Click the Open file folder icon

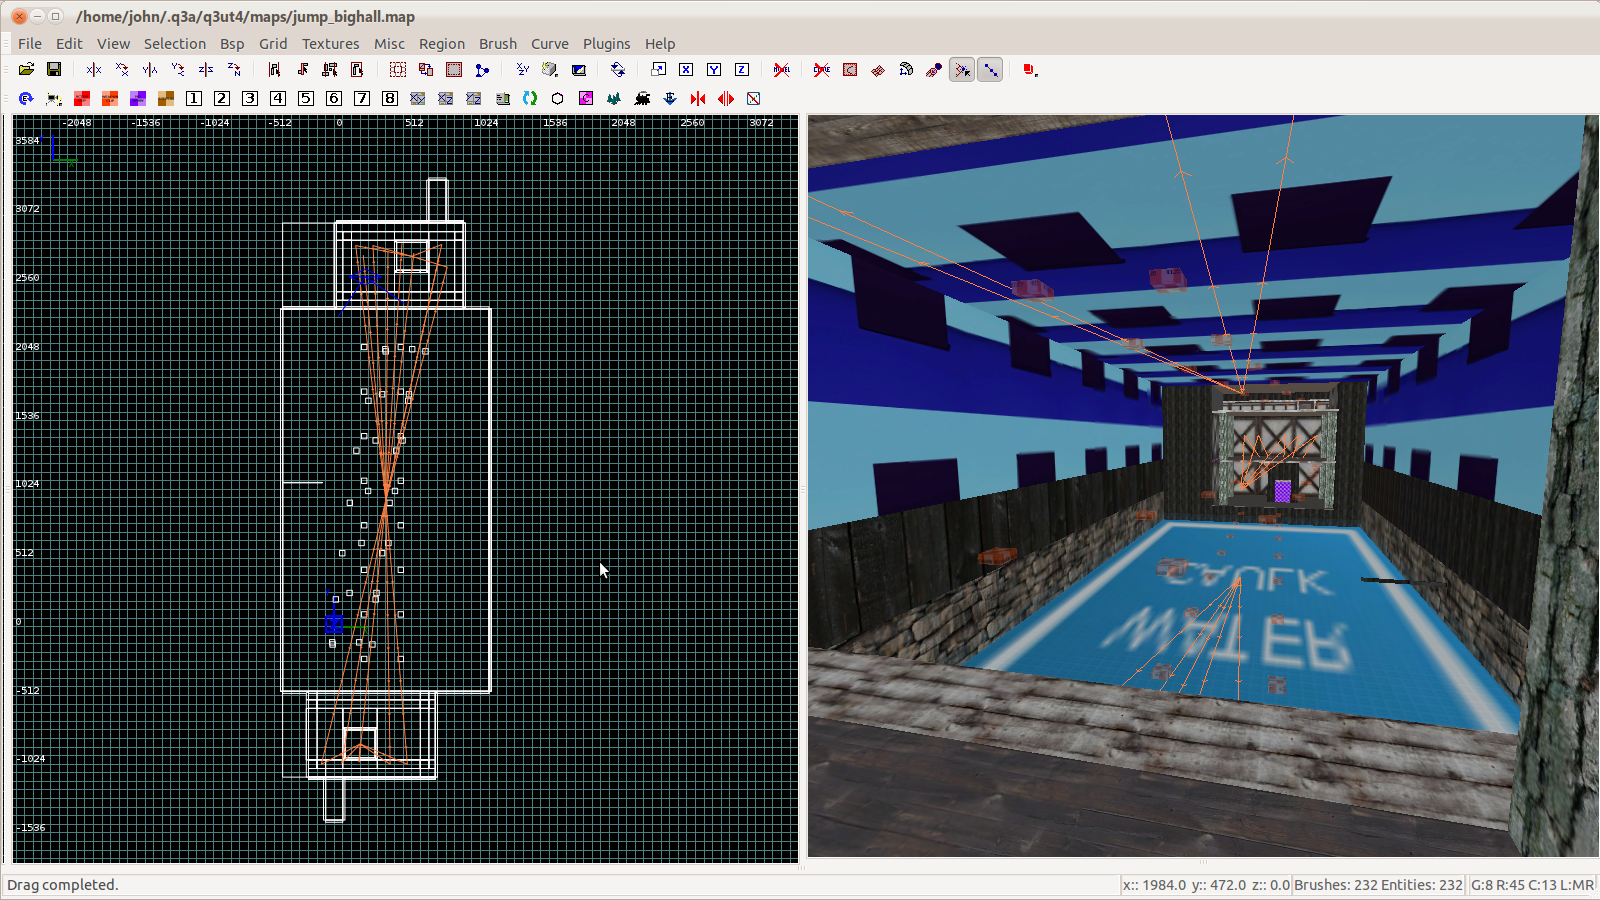tap(26, 70)
